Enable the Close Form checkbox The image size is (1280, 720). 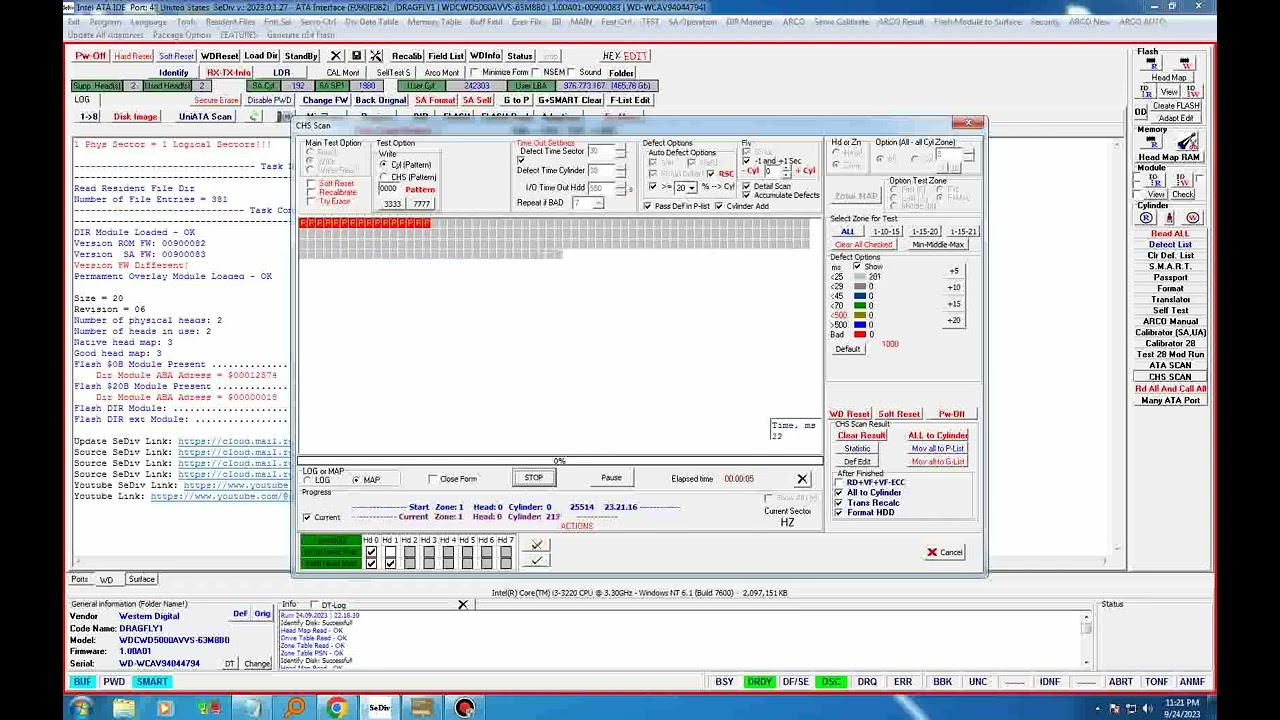[x=433, y=479]
